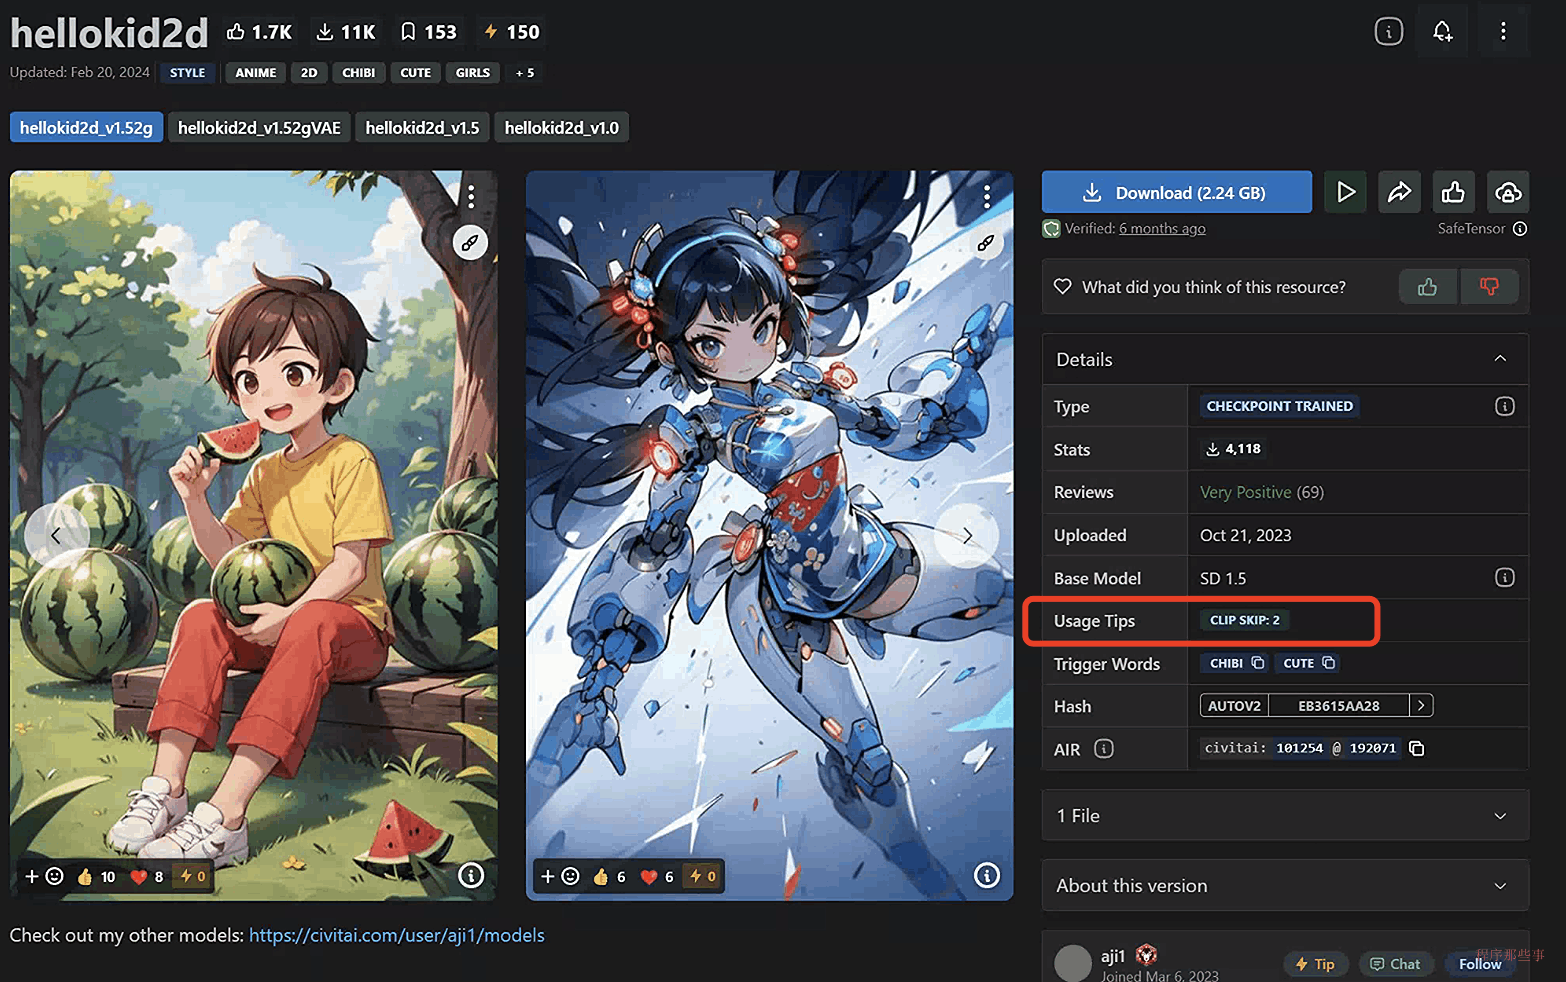Copy the CHIBI trigger word
The image size is (1566, 982).
(x=1258, y=663)
